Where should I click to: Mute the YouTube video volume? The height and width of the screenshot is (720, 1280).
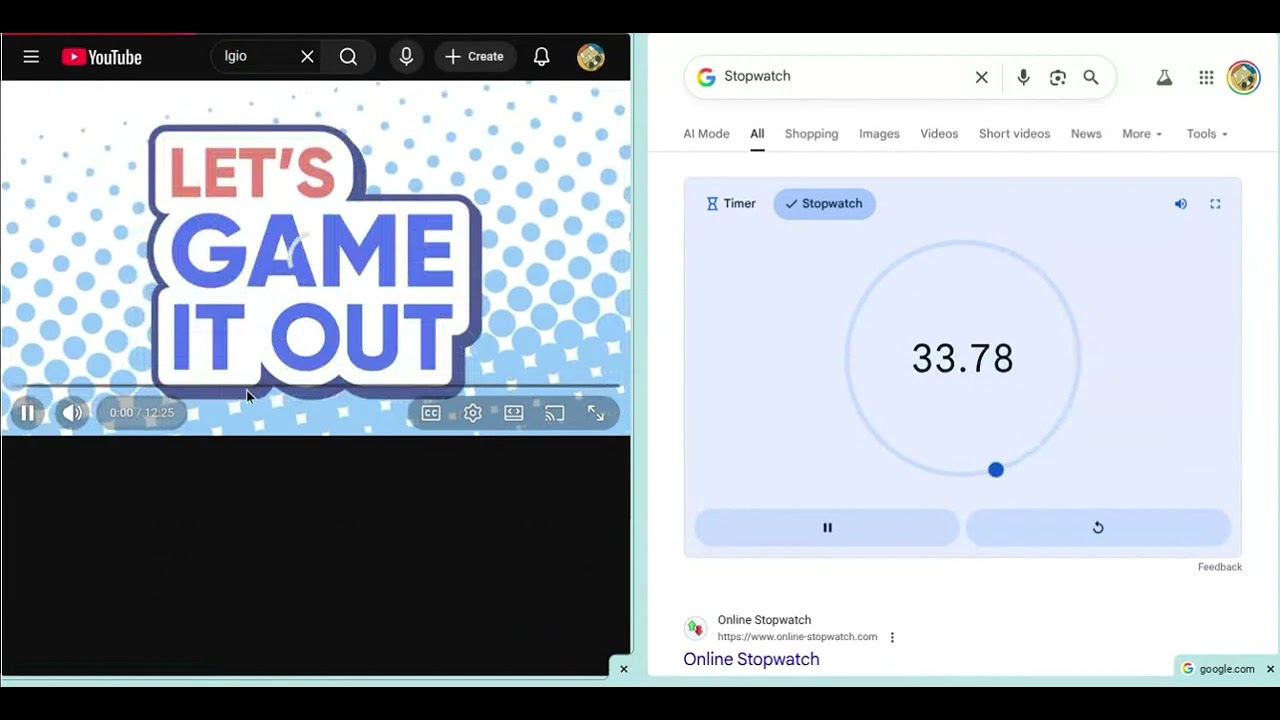click(72, 412)
